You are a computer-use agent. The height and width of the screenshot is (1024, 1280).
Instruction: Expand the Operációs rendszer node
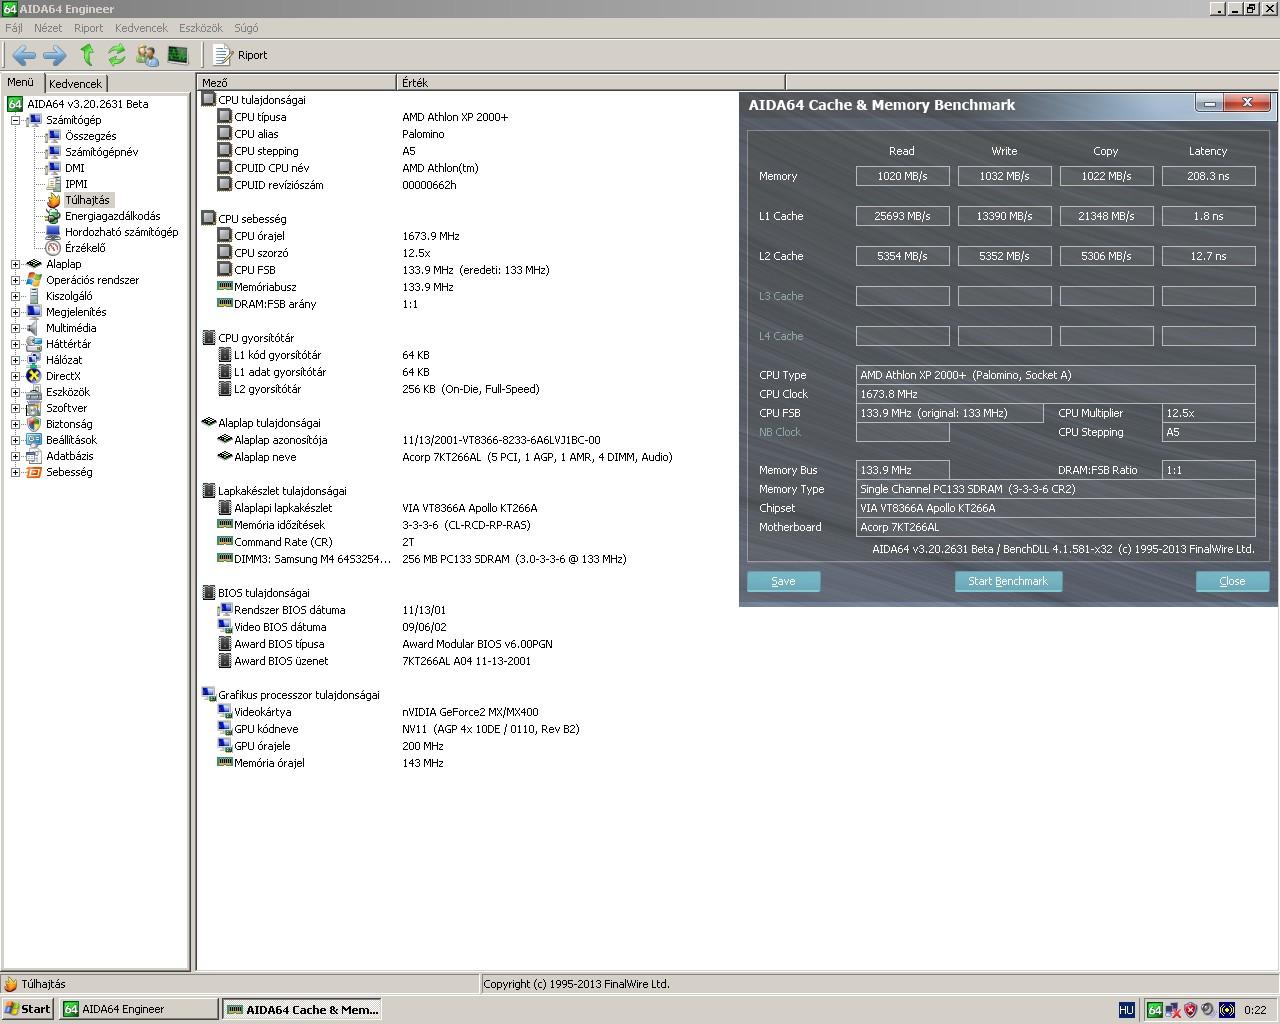tap(15, 280)
